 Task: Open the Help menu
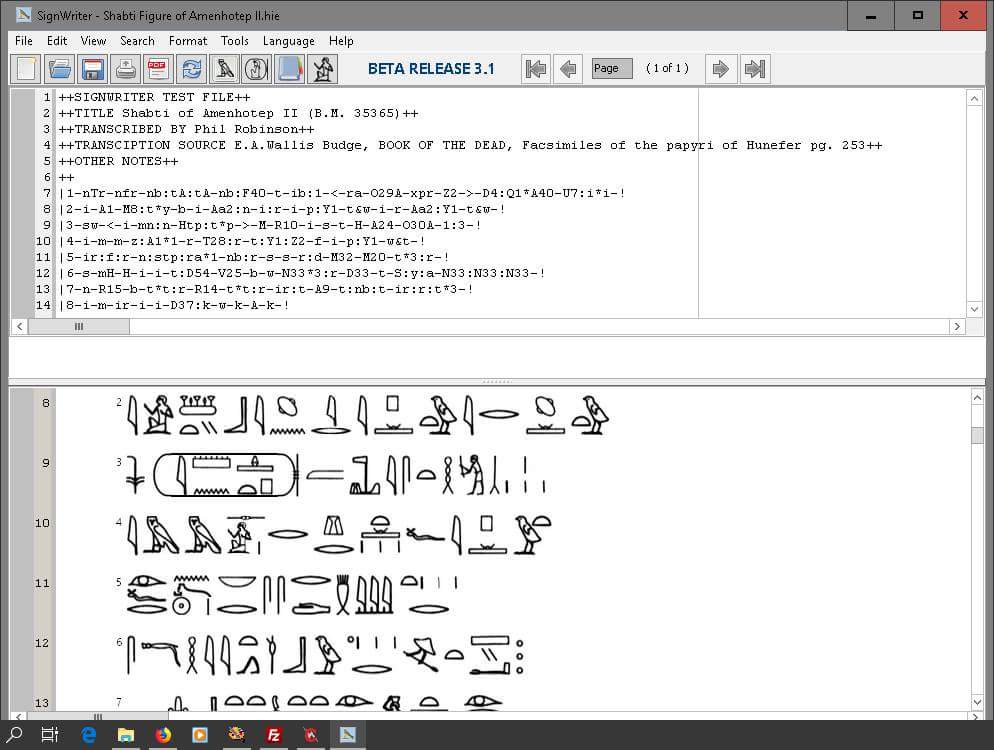coord(341,41)
